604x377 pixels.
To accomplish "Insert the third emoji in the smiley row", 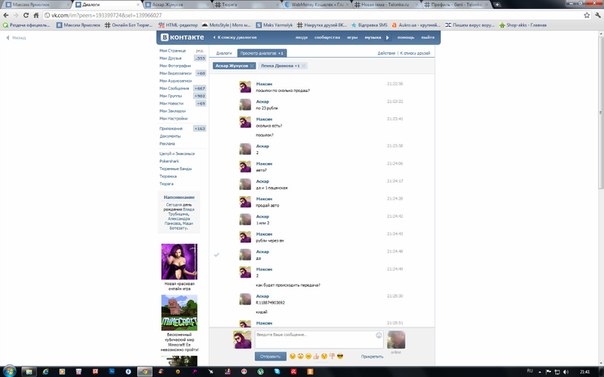I will 308,356.
